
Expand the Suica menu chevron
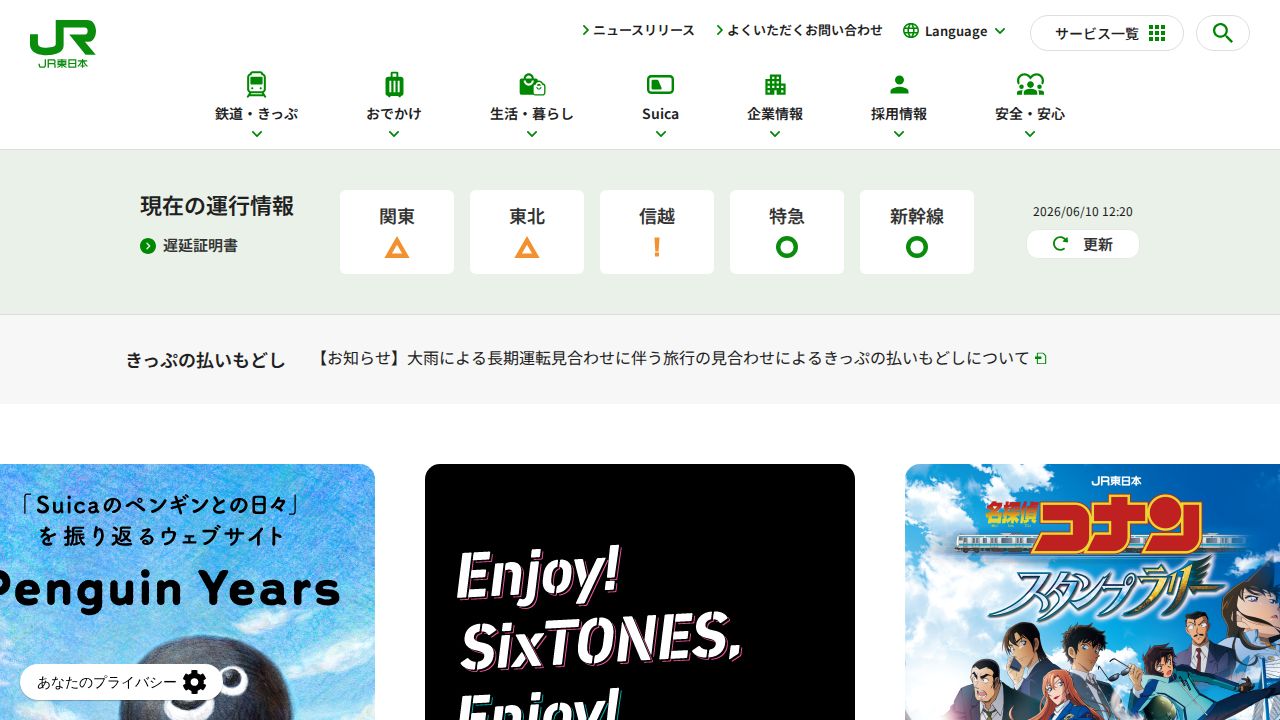pos(661,134)
